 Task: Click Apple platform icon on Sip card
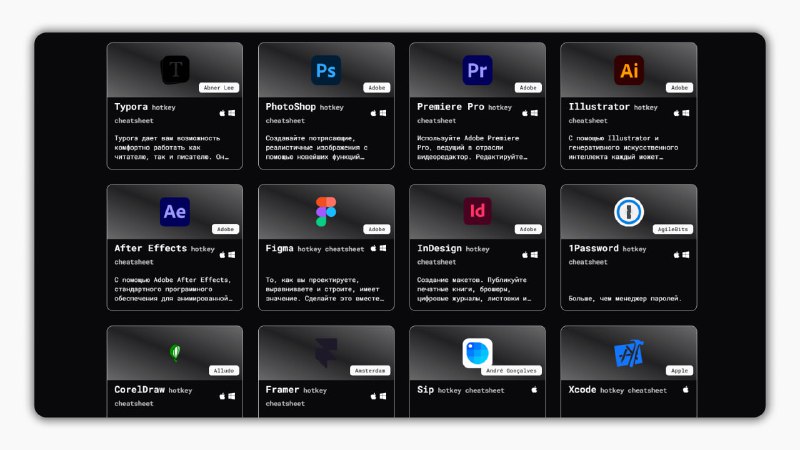pyautogui.click(x=534, y=390)
